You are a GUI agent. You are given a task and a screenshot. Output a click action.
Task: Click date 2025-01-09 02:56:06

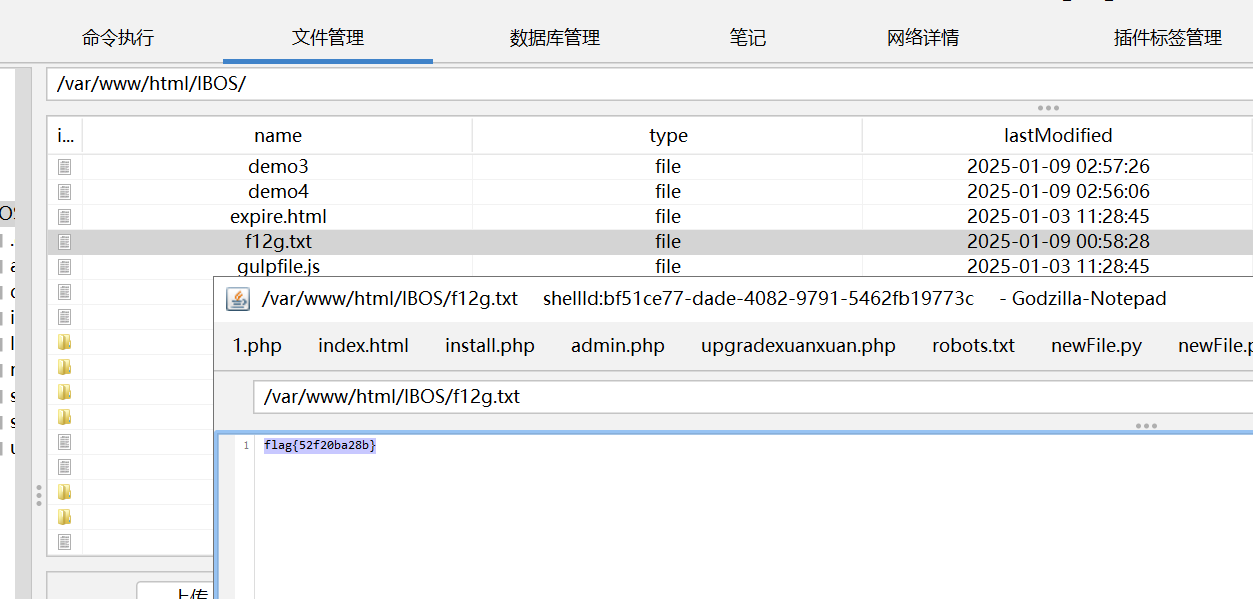tap(1058, 191)
